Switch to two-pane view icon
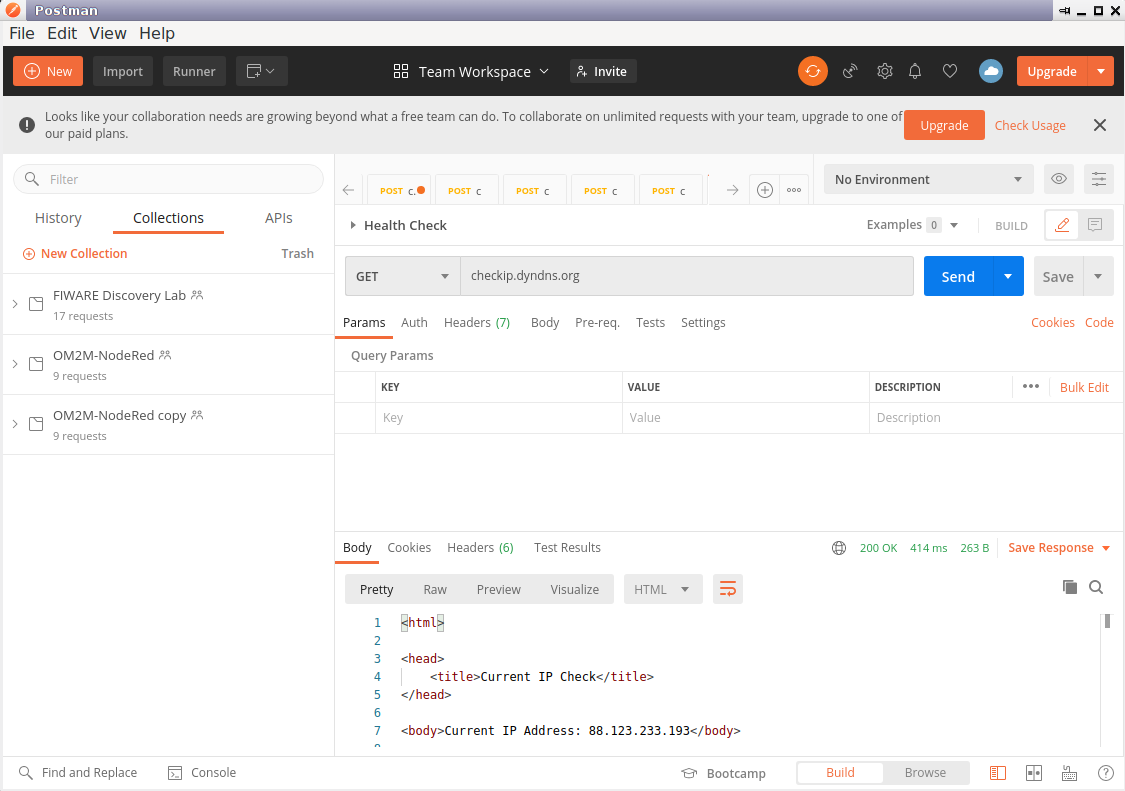This screenshot has height=791, width=1125. [x=1034, y=773]
